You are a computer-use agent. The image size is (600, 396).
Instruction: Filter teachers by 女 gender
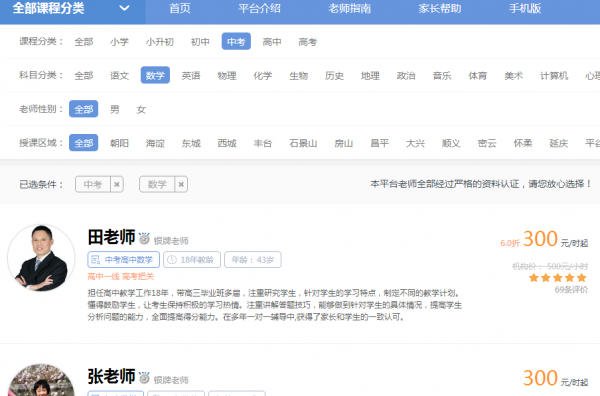tap(142, 109)
